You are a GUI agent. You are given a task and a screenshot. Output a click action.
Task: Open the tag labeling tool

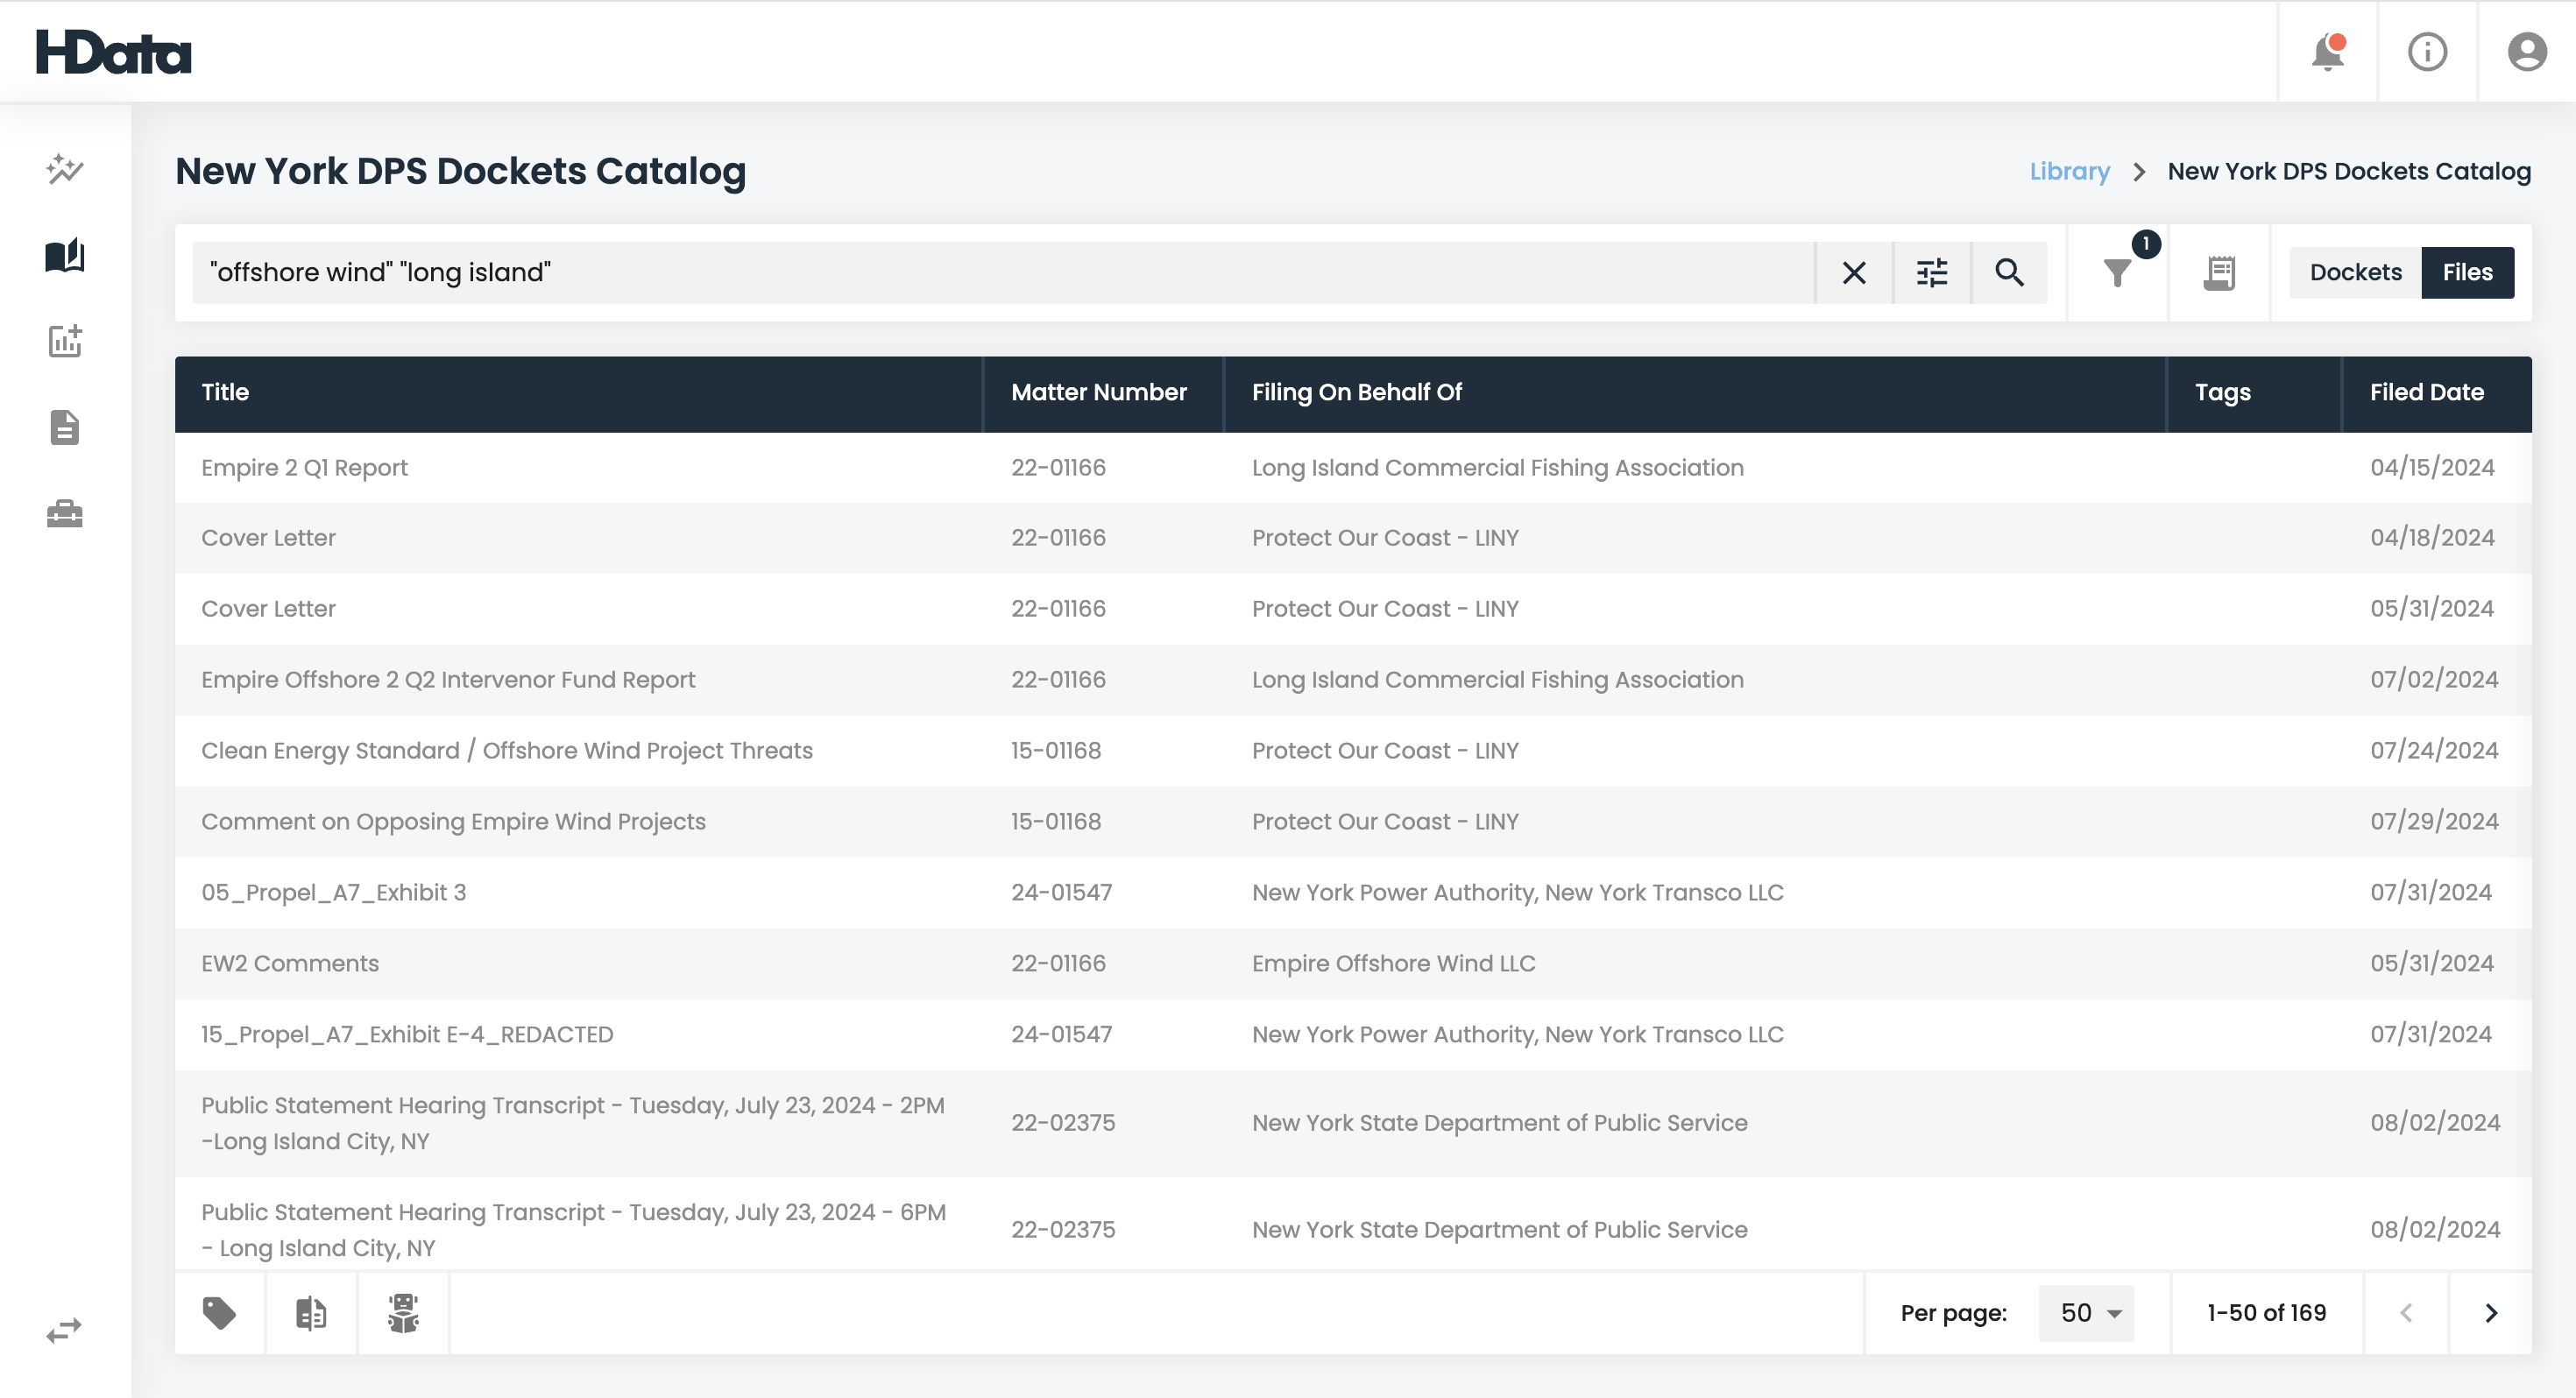tap(220, 1312)
